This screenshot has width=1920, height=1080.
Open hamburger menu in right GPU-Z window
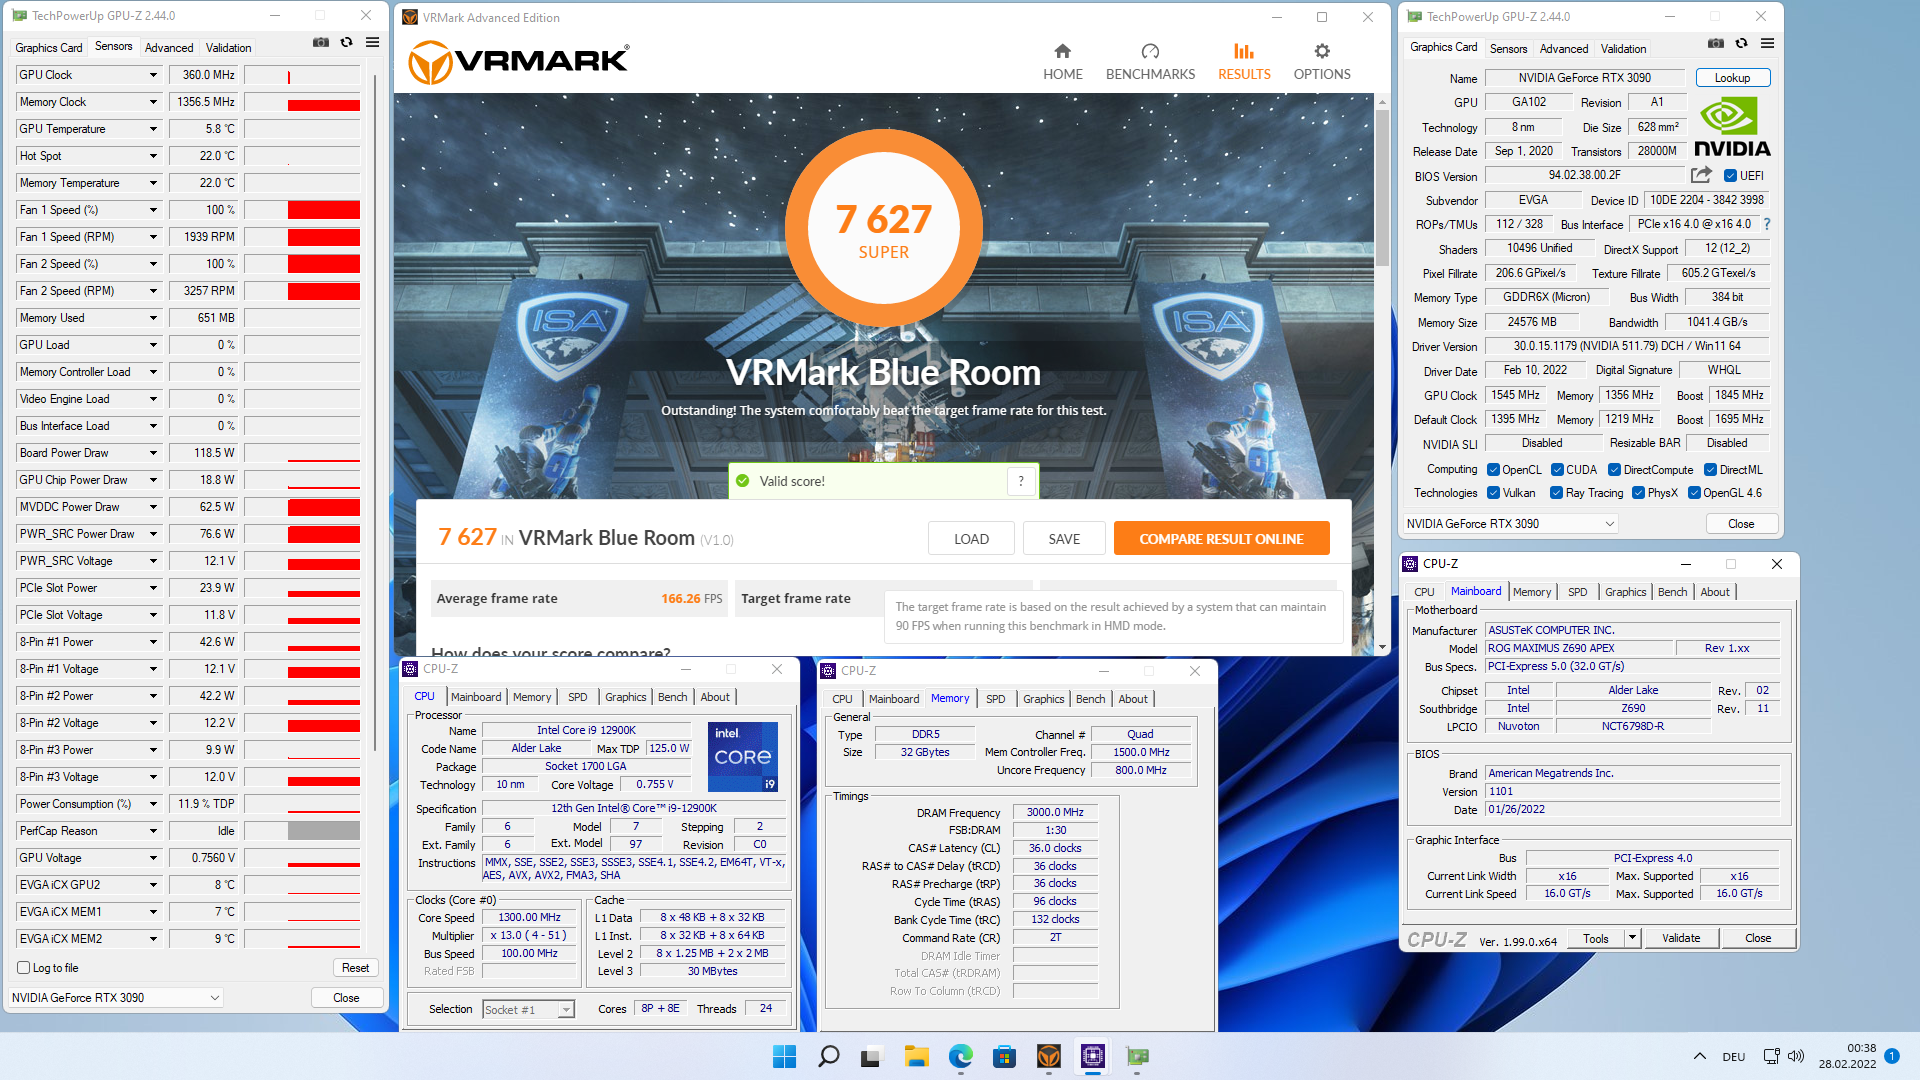(x=1767, y=44)
